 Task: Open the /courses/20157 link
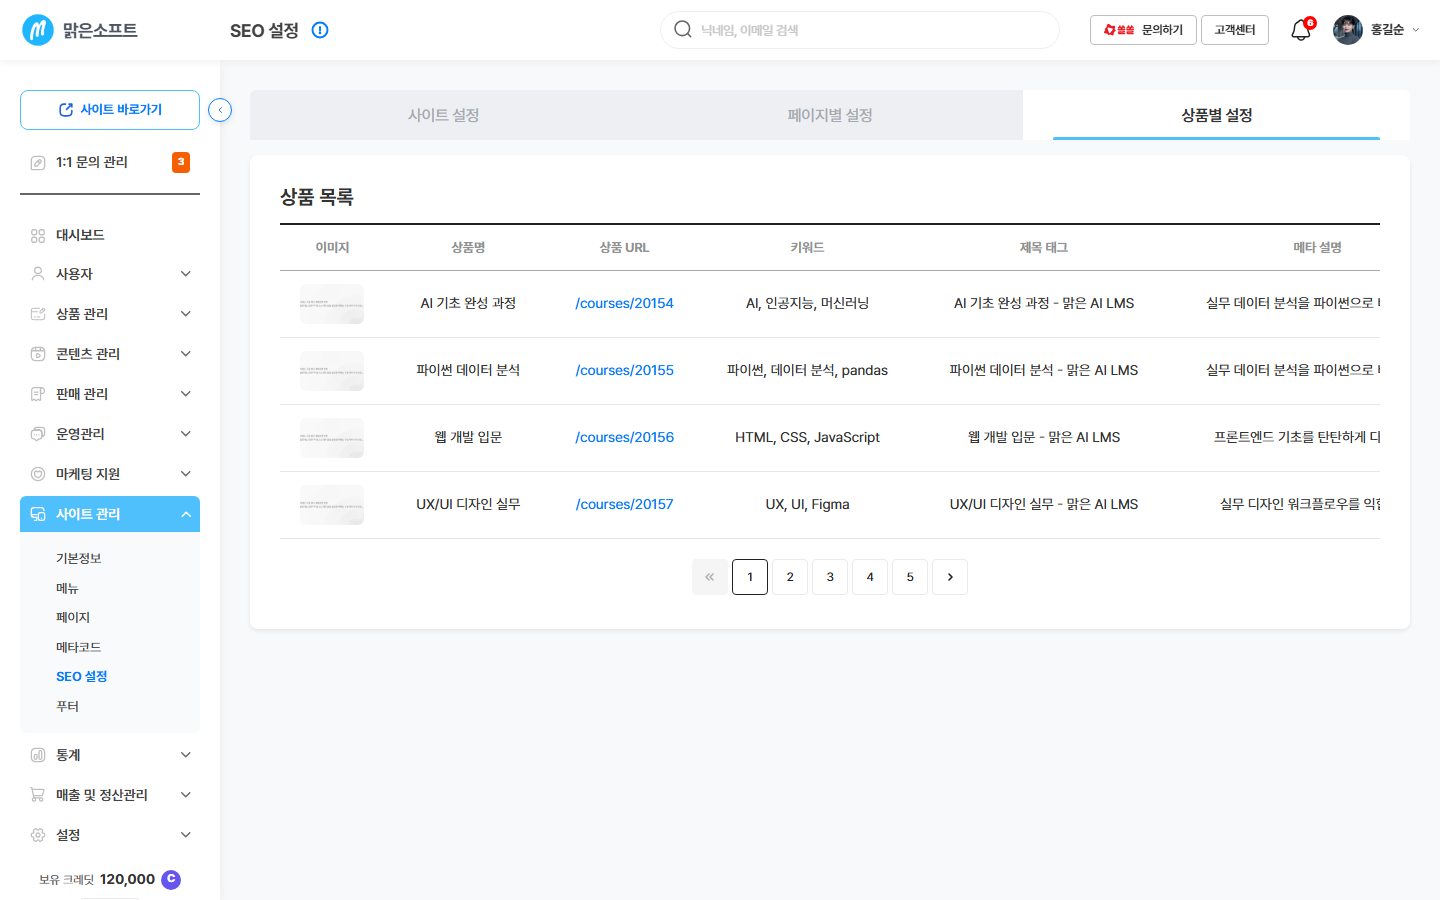(x=624, y=504)
